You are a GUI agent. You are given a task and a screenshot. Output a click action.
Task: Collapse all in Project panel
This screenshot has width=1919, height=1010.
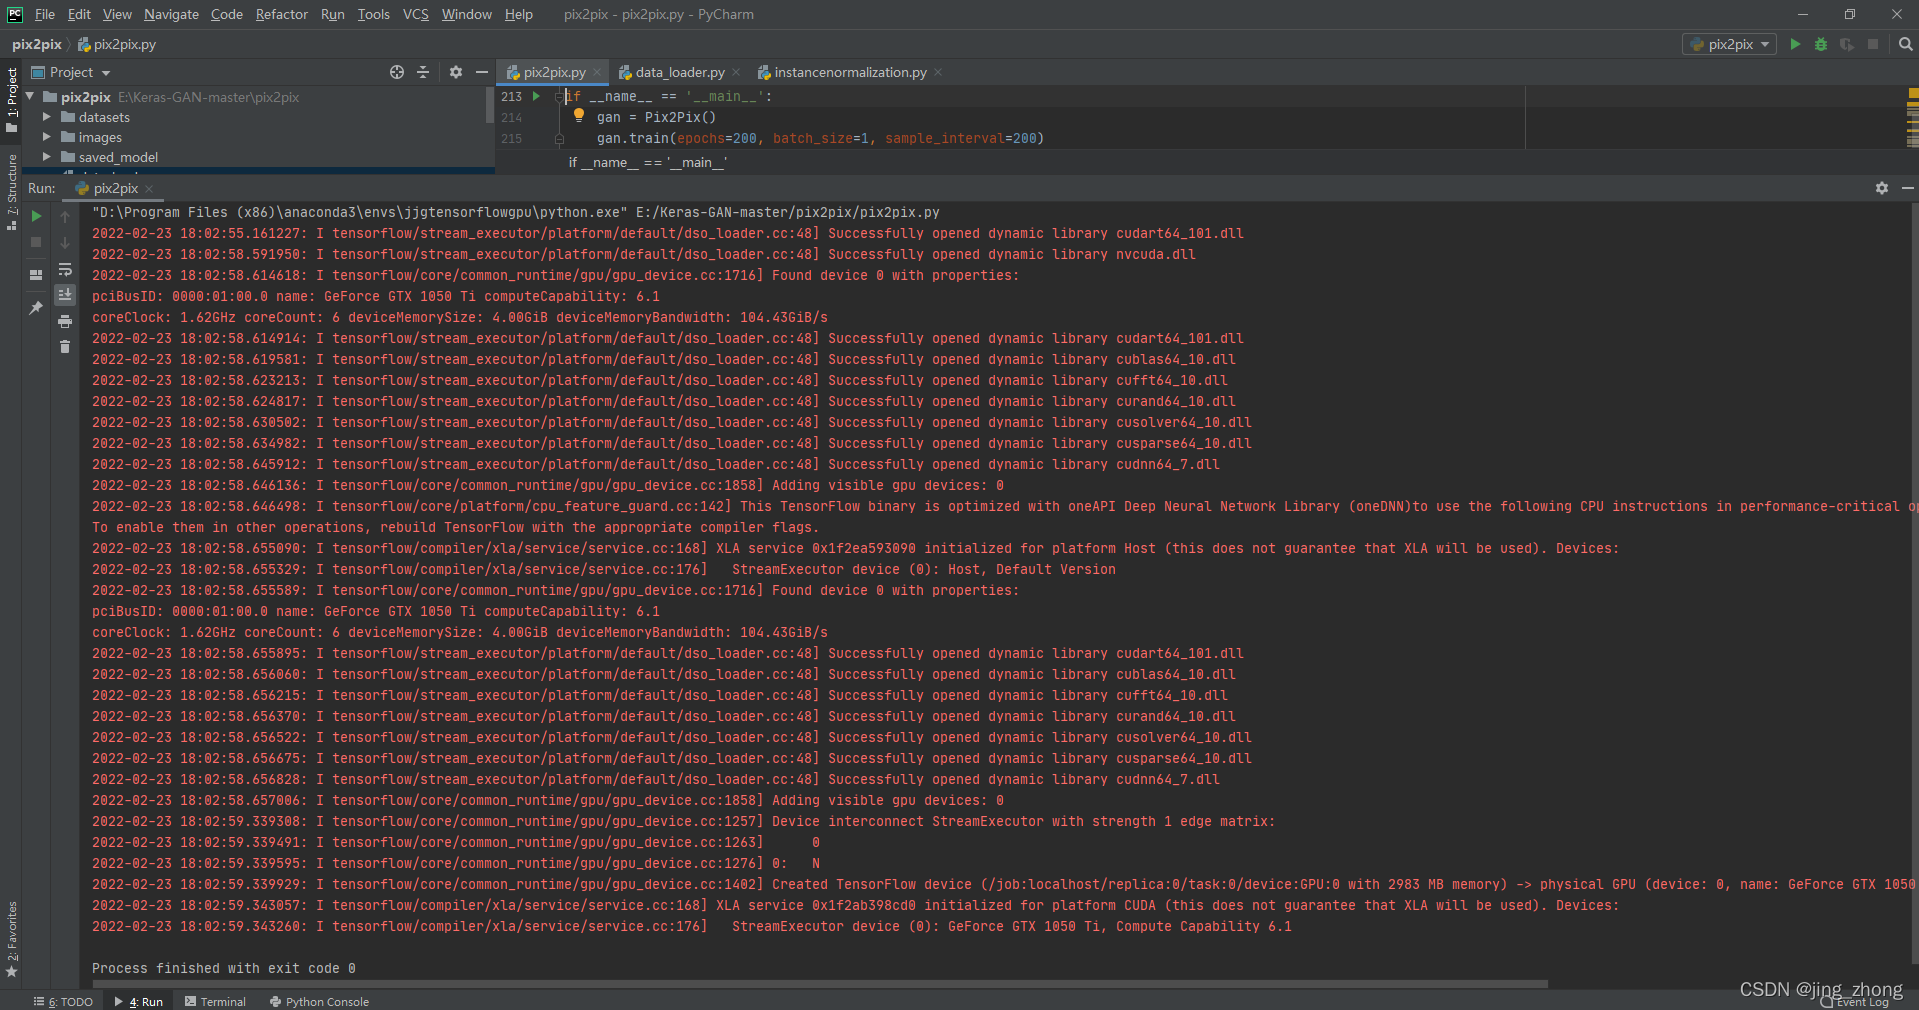point(423,72)
